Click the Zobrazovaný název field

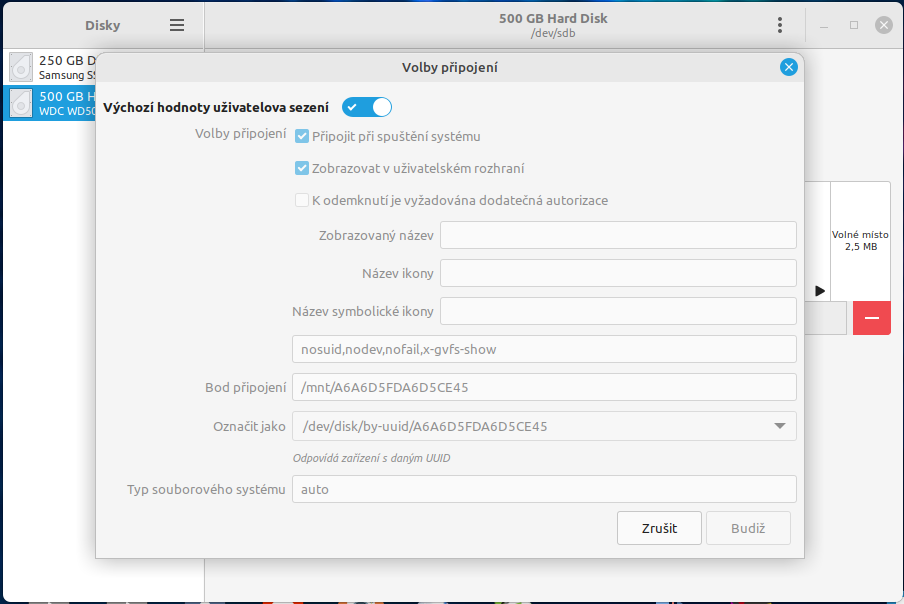(x=618, y=235)
